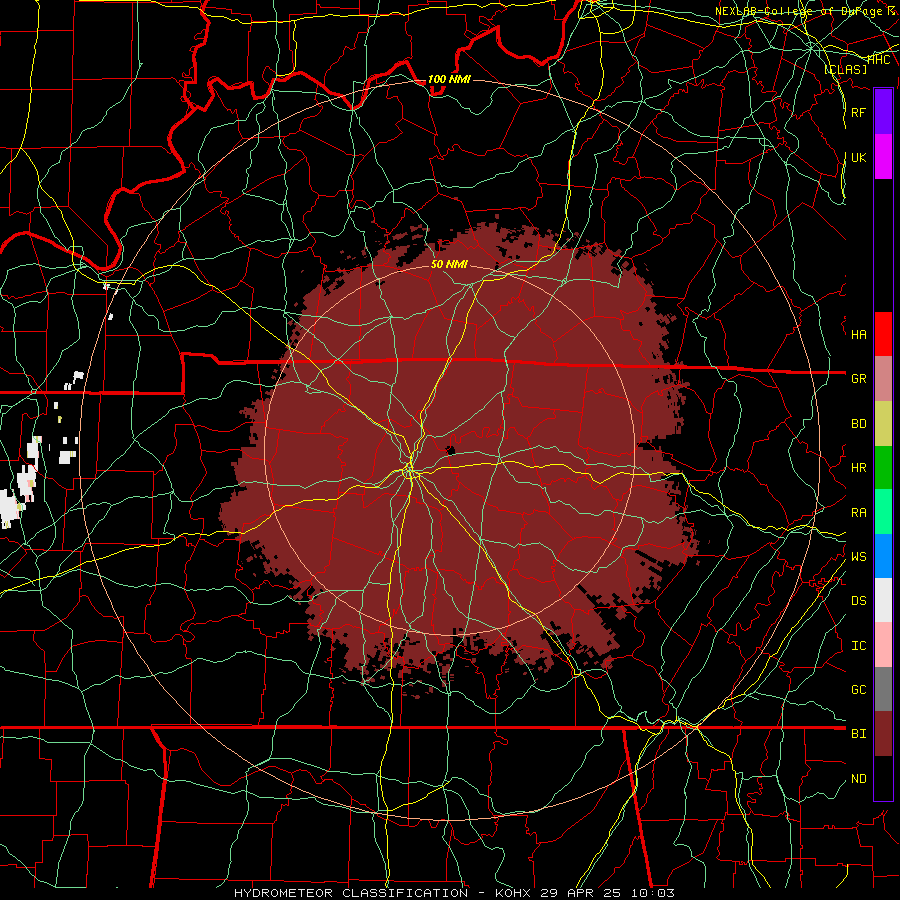Click the "BI" legend label

pos(858,734)
